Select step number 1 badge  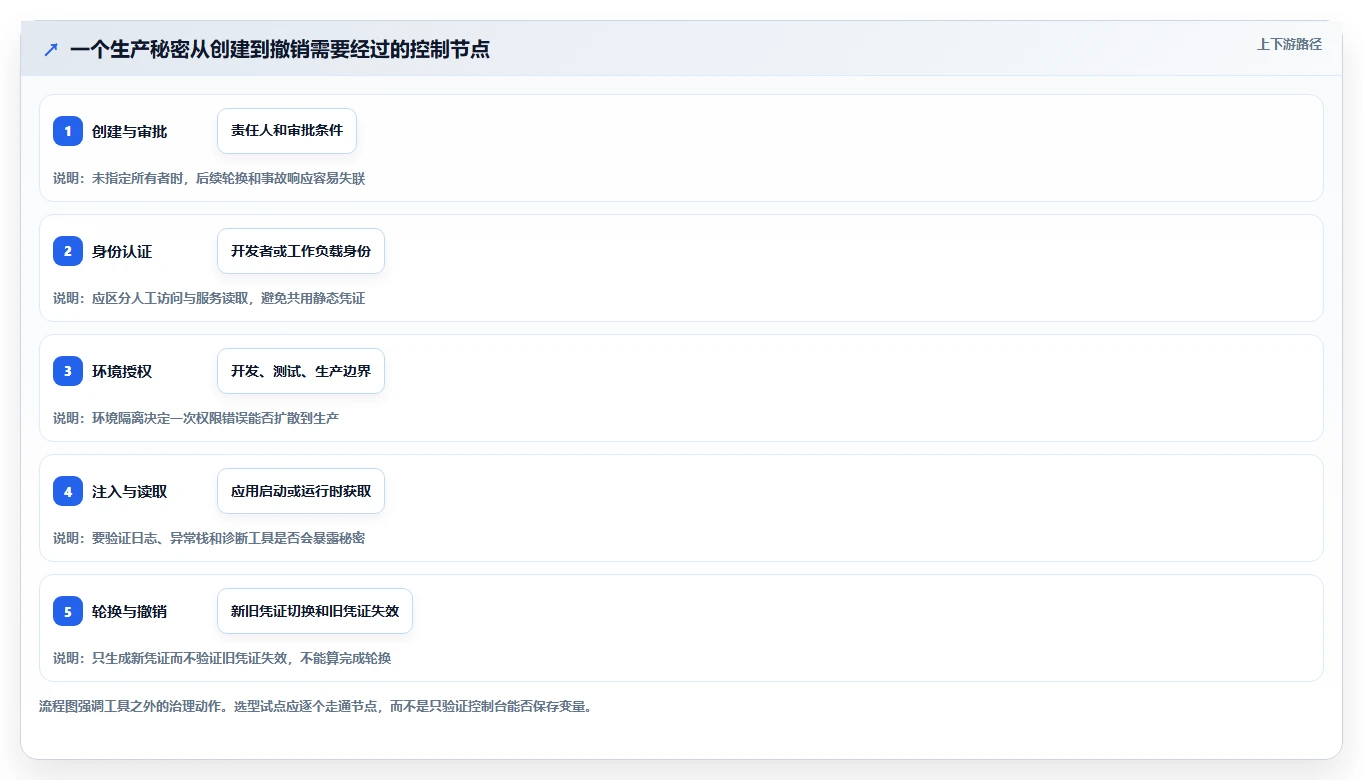click(68, 131)
